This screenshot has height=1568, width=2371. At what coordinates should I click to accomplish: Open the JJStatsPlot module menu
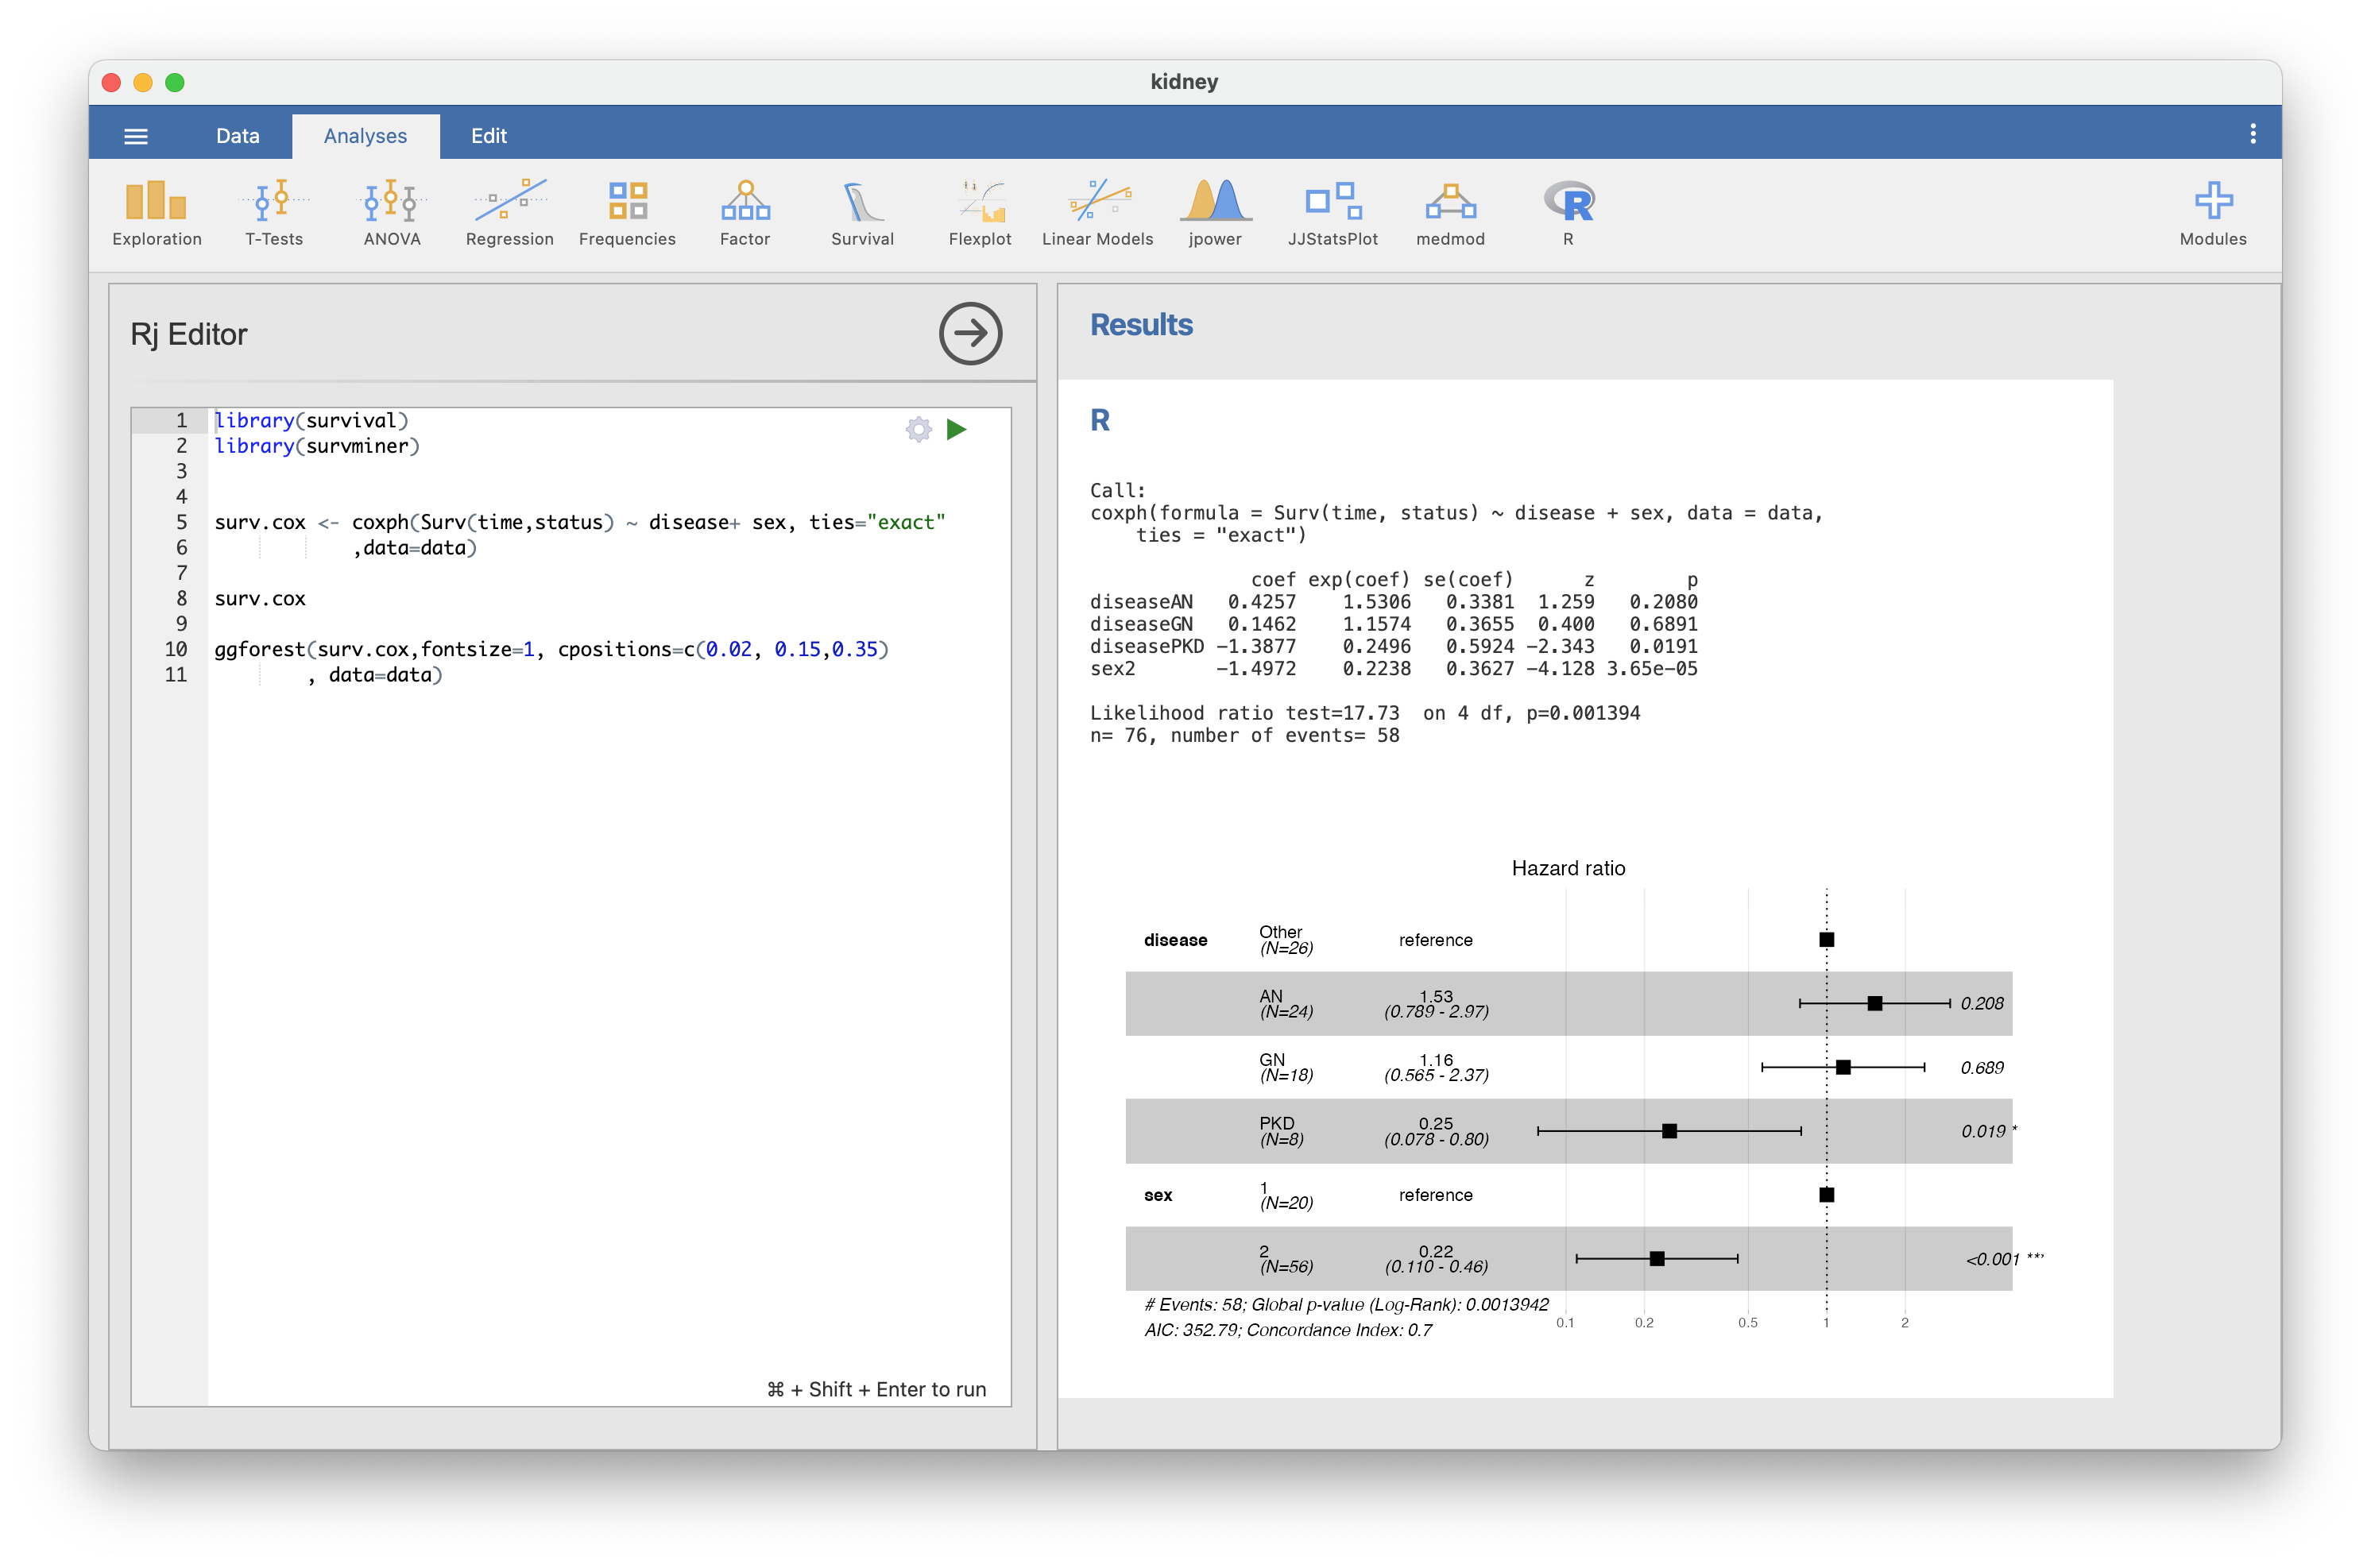1332,213
